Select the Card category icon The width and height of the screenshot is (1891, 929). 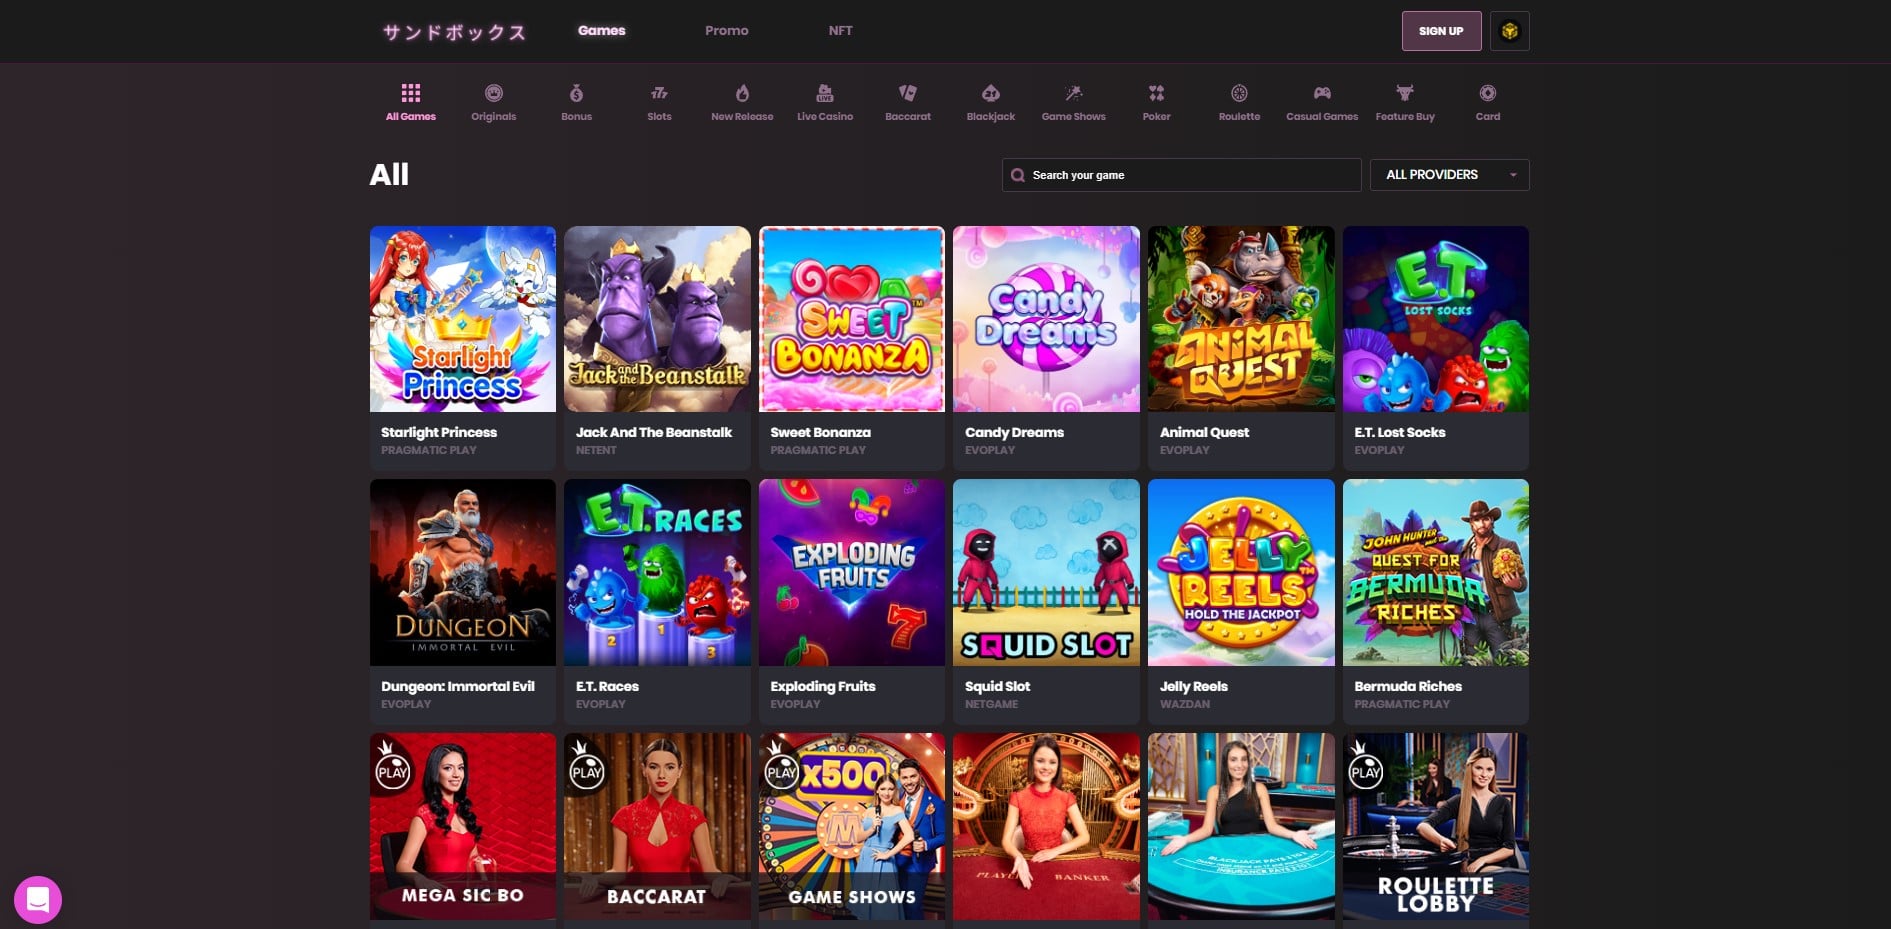point(1488,93)
